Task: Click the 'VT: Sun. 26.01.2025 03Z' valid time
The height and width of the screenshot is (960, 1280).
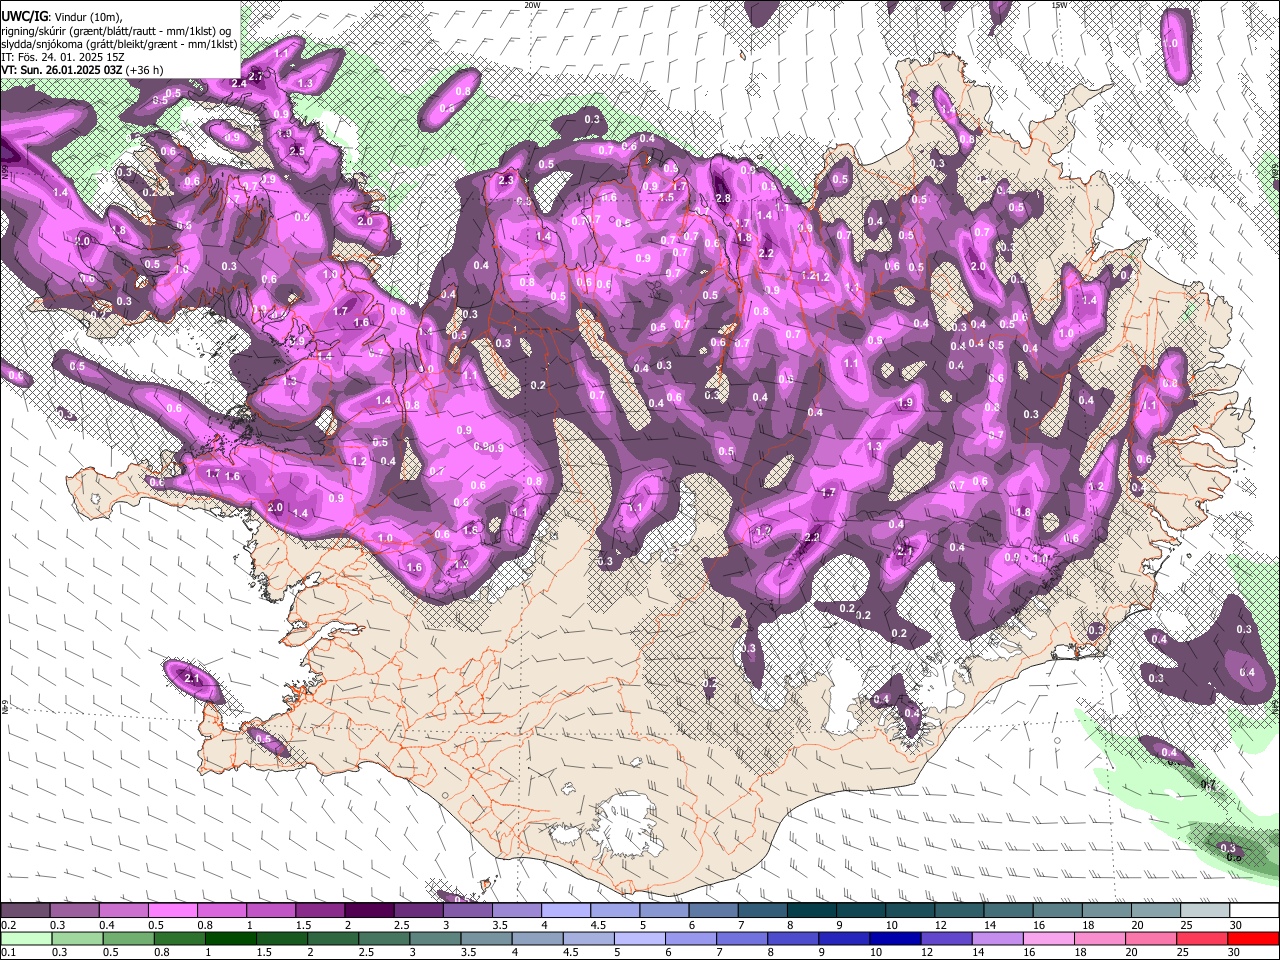Action: click(x=62, y=70)
